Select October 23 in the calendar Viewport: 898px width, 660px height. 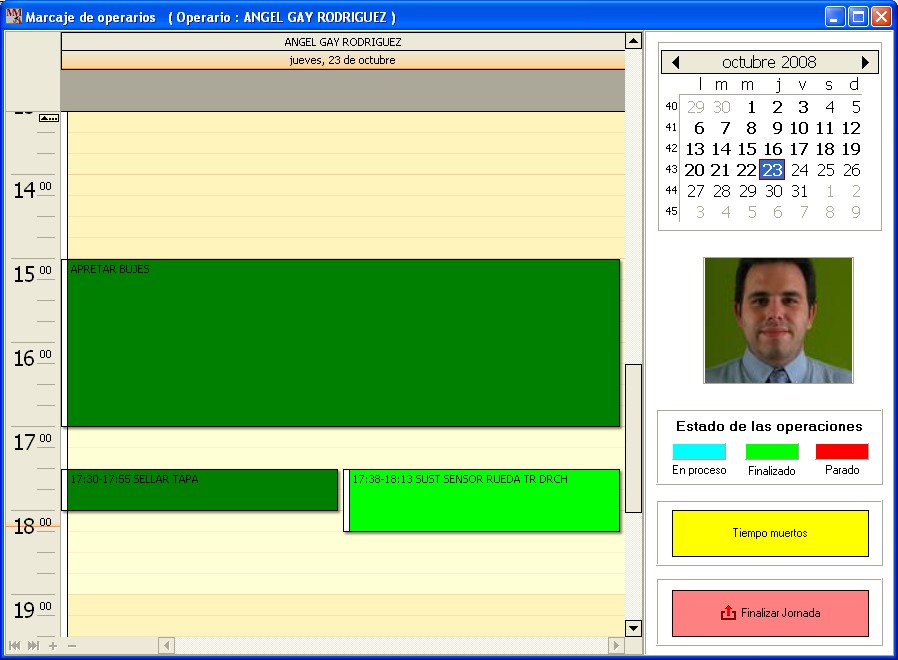tap(772, 170)
